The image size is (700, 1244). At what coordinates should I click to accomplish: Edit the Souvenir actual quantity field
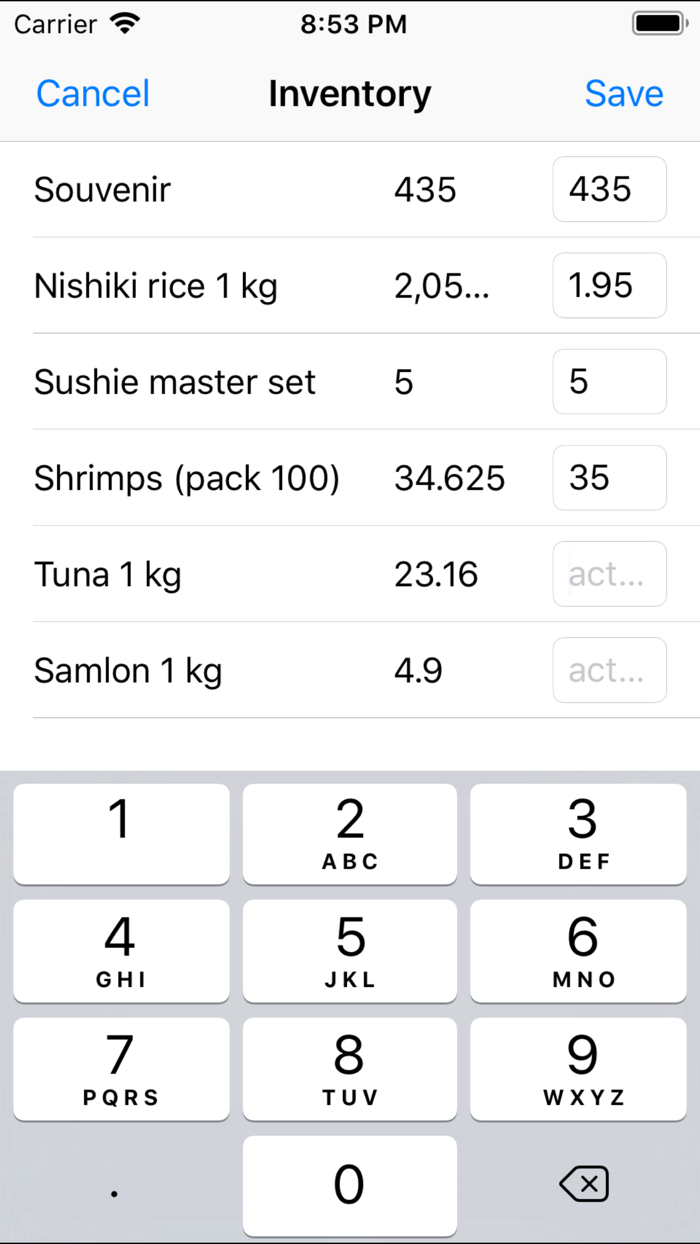pos(609,189)
